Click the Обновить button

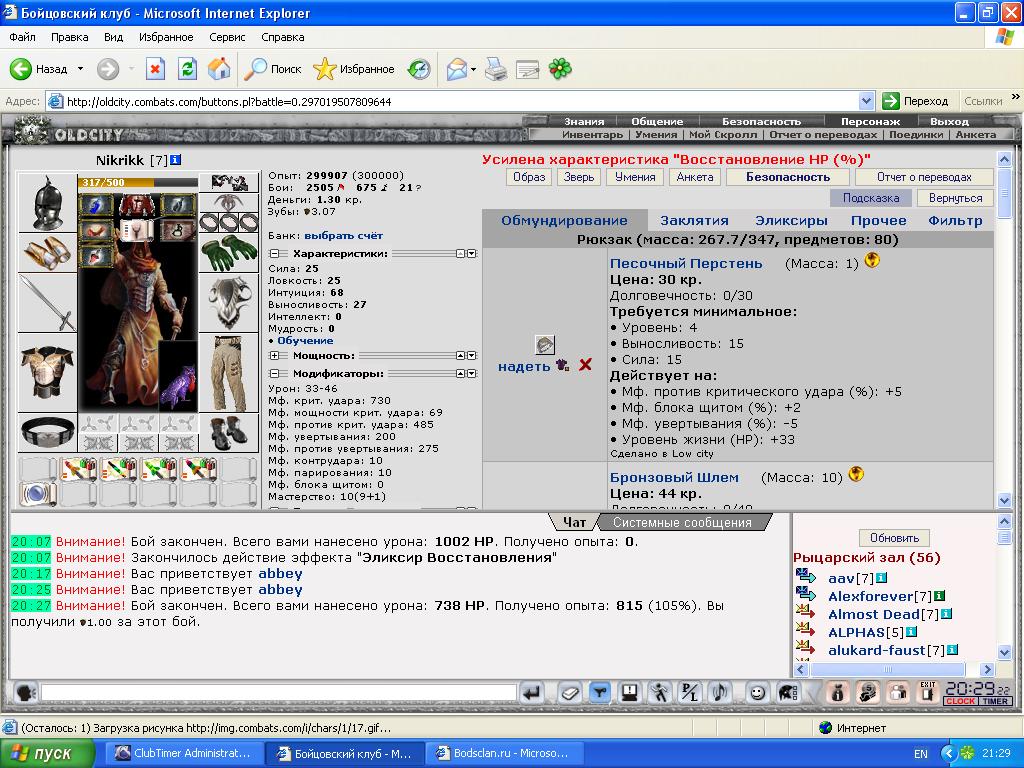coord(894,538)
